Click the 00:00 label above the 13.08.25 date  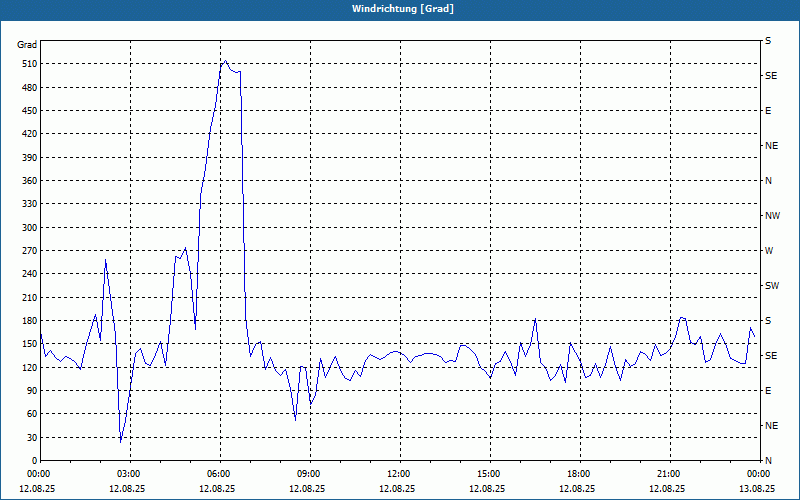pyautogui.click(x=758, y=474)
